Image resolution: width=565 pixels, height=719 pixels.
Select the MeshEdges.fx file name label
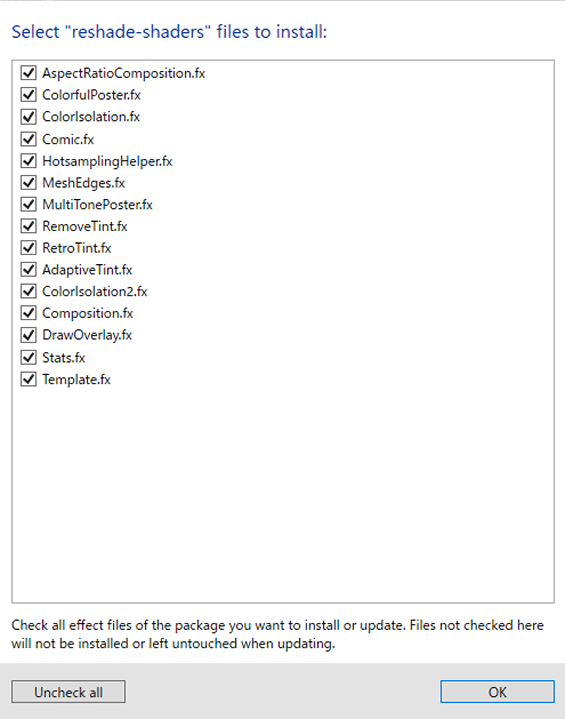(x=83, y=183)
